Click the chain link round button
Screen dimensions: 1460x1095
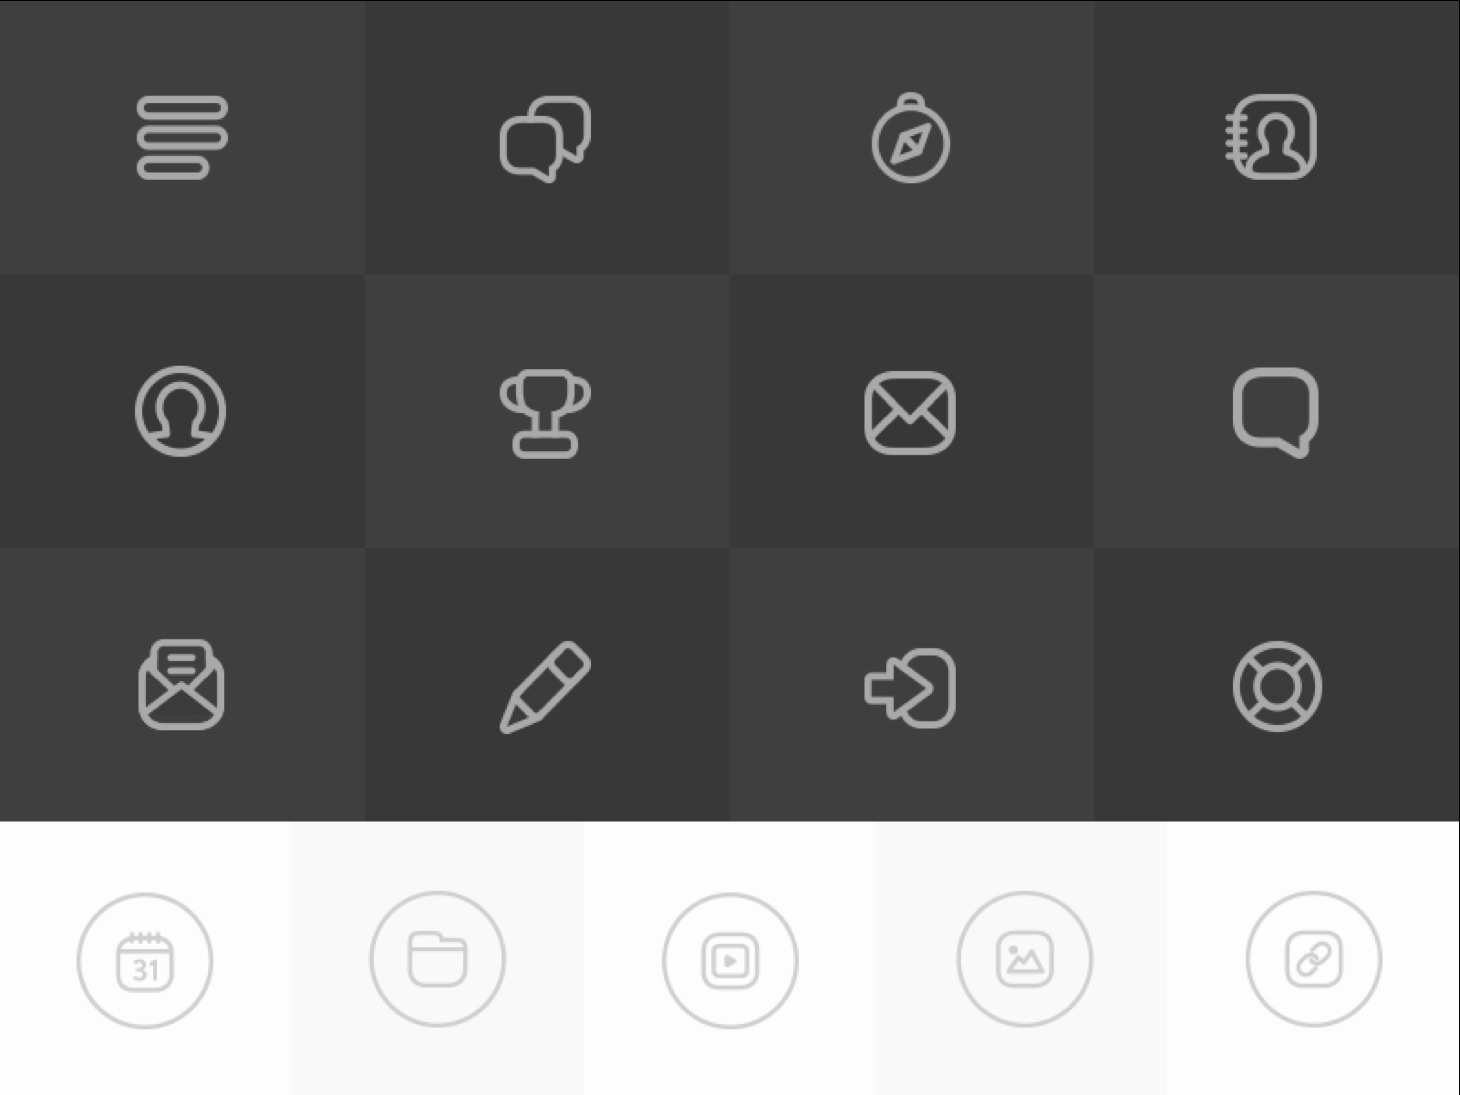[x=1314, y=959]
